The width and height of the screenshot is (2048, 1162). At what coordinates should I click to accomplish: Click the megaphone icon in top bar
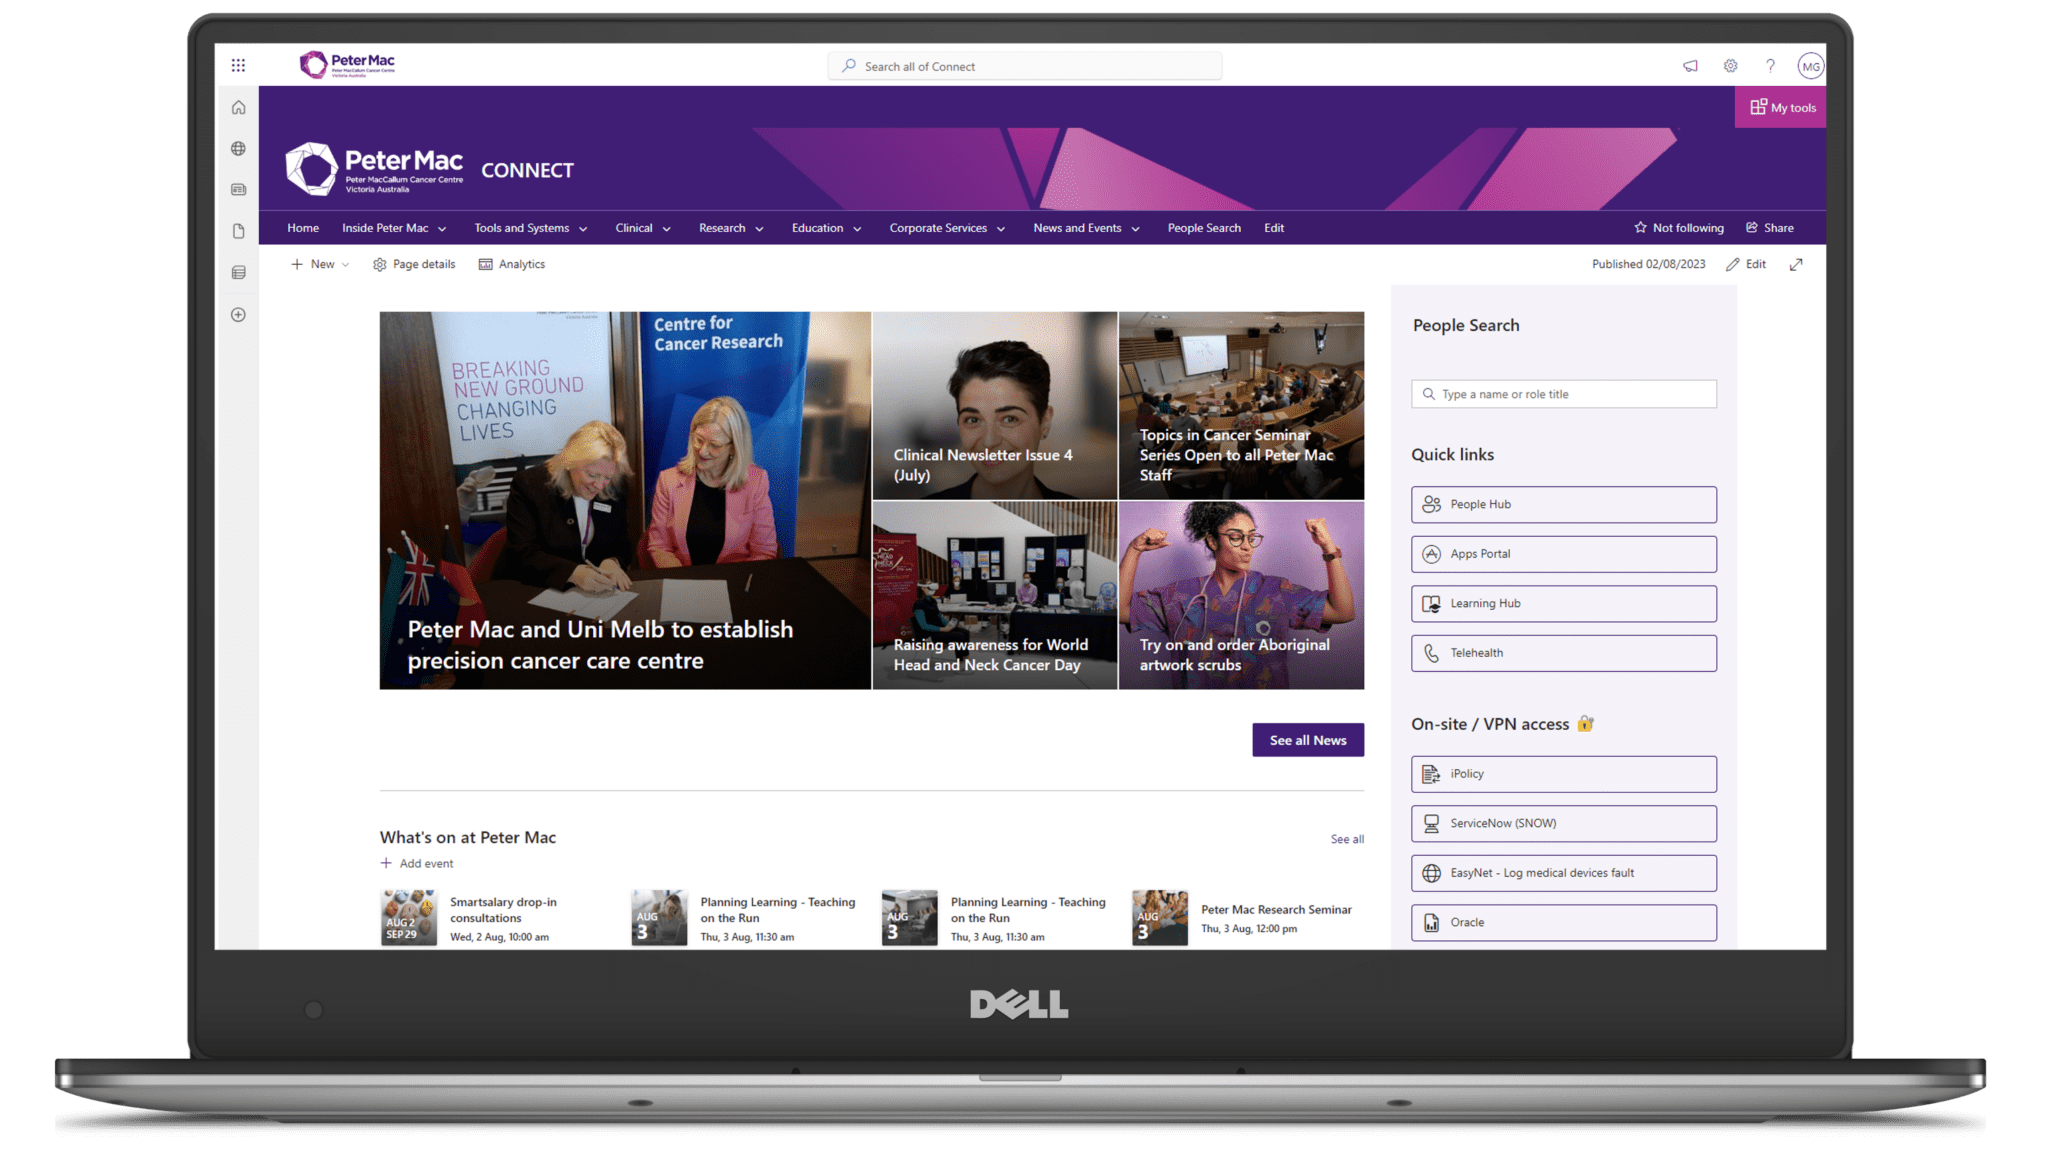click(x=1690, y=66)
